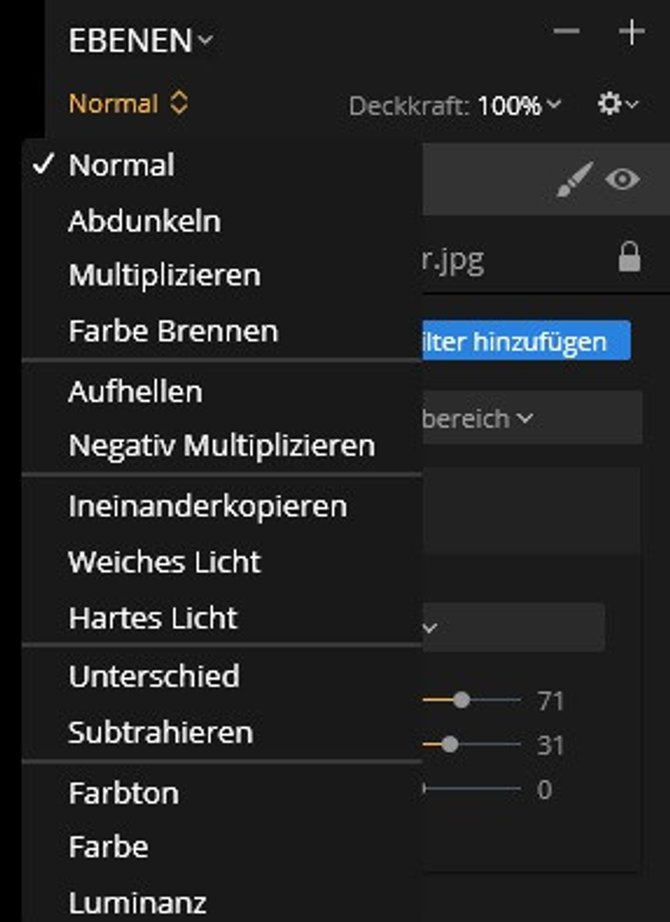
Task: Click the blue Filter hinzufügen button
Action: pos(526,341)
